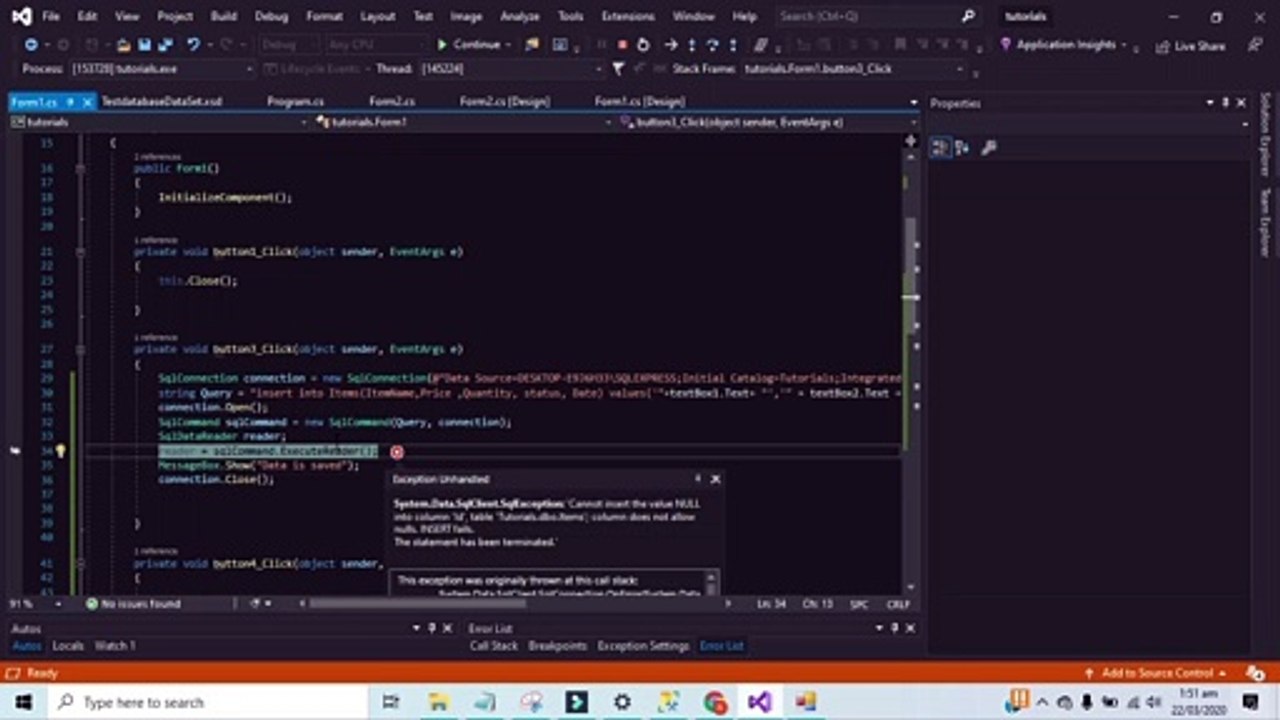Expand the open-documents list arrow

tap(913, 102)
